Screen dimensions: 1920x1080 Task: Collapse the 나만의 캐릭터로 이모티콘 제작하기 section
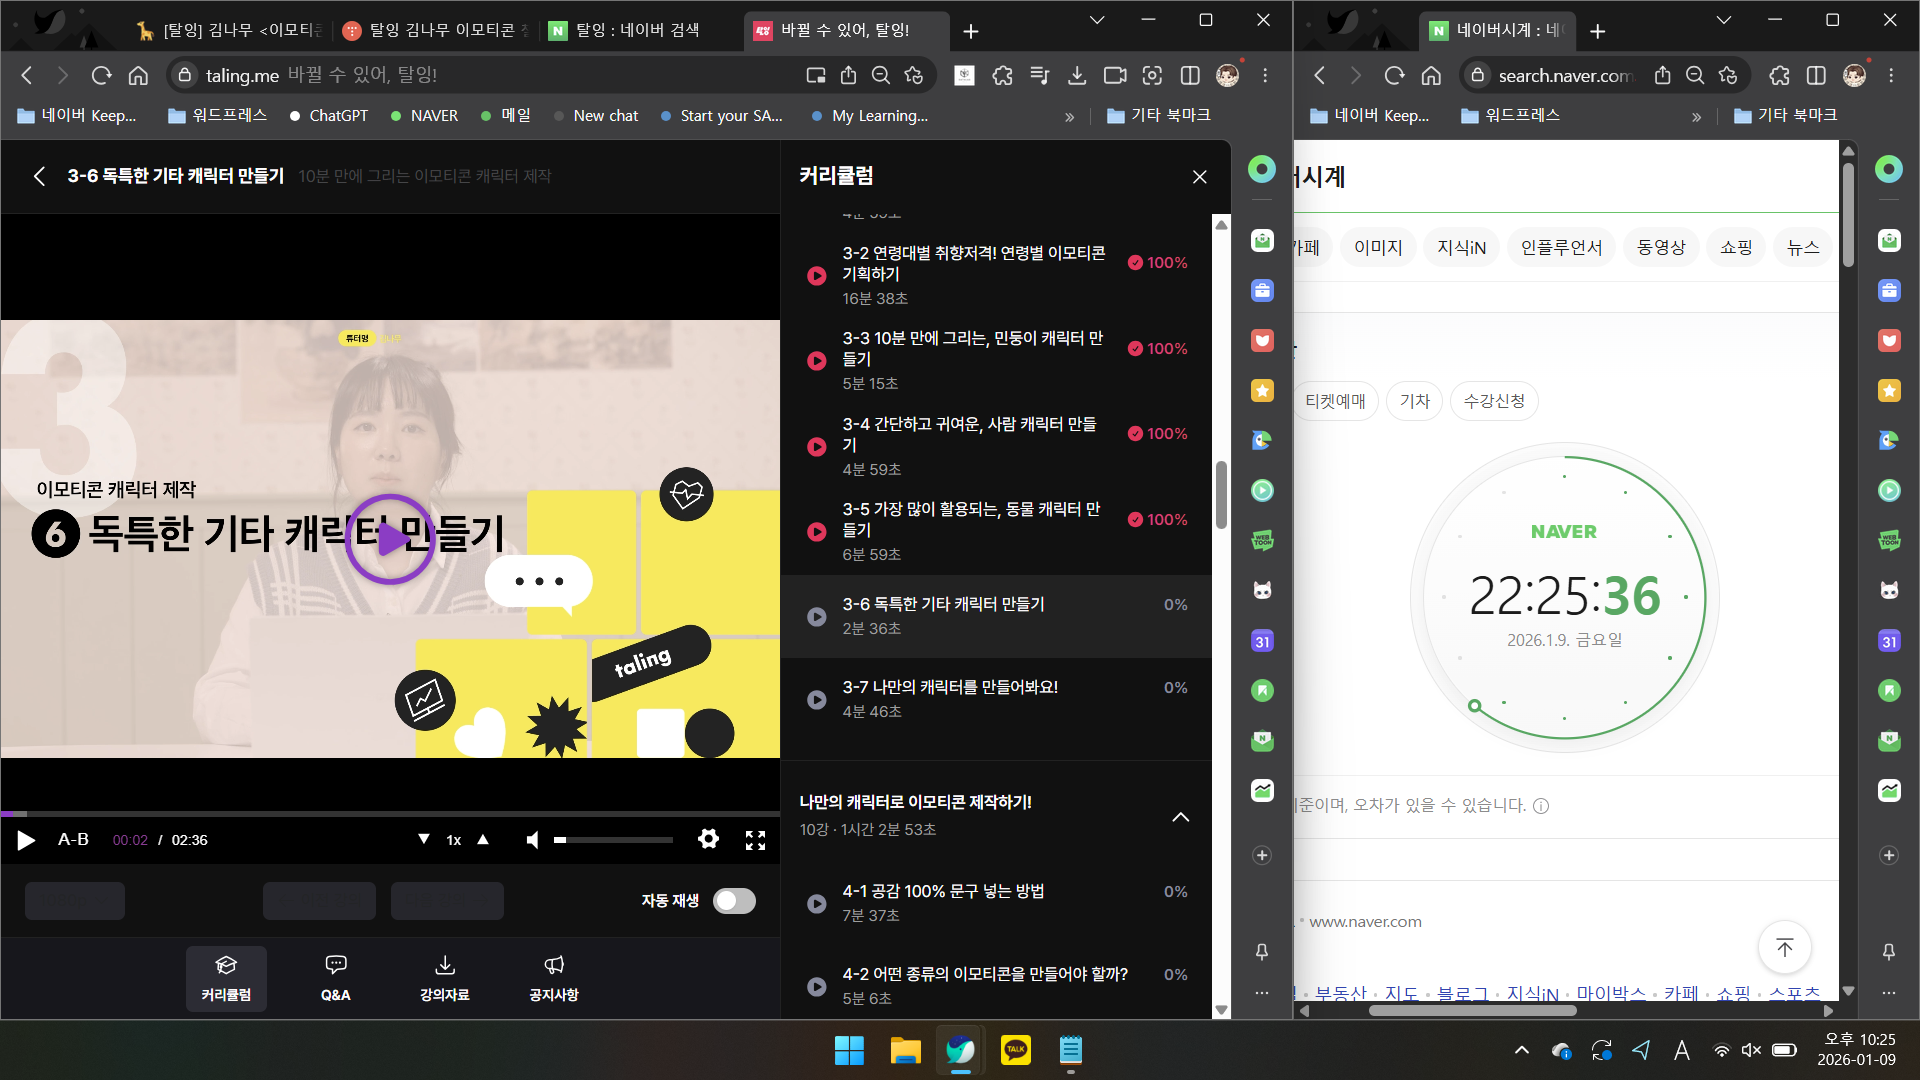tap(1180, 817)
